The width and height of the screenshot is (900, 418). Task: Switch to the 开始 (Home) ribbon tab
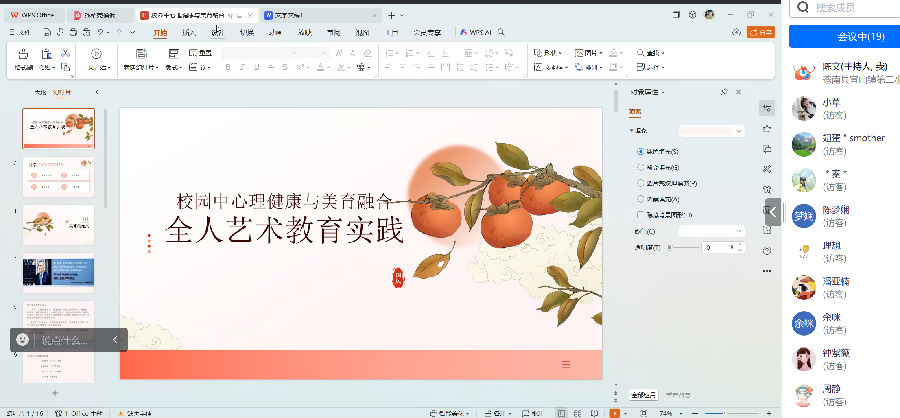[160, 32]
